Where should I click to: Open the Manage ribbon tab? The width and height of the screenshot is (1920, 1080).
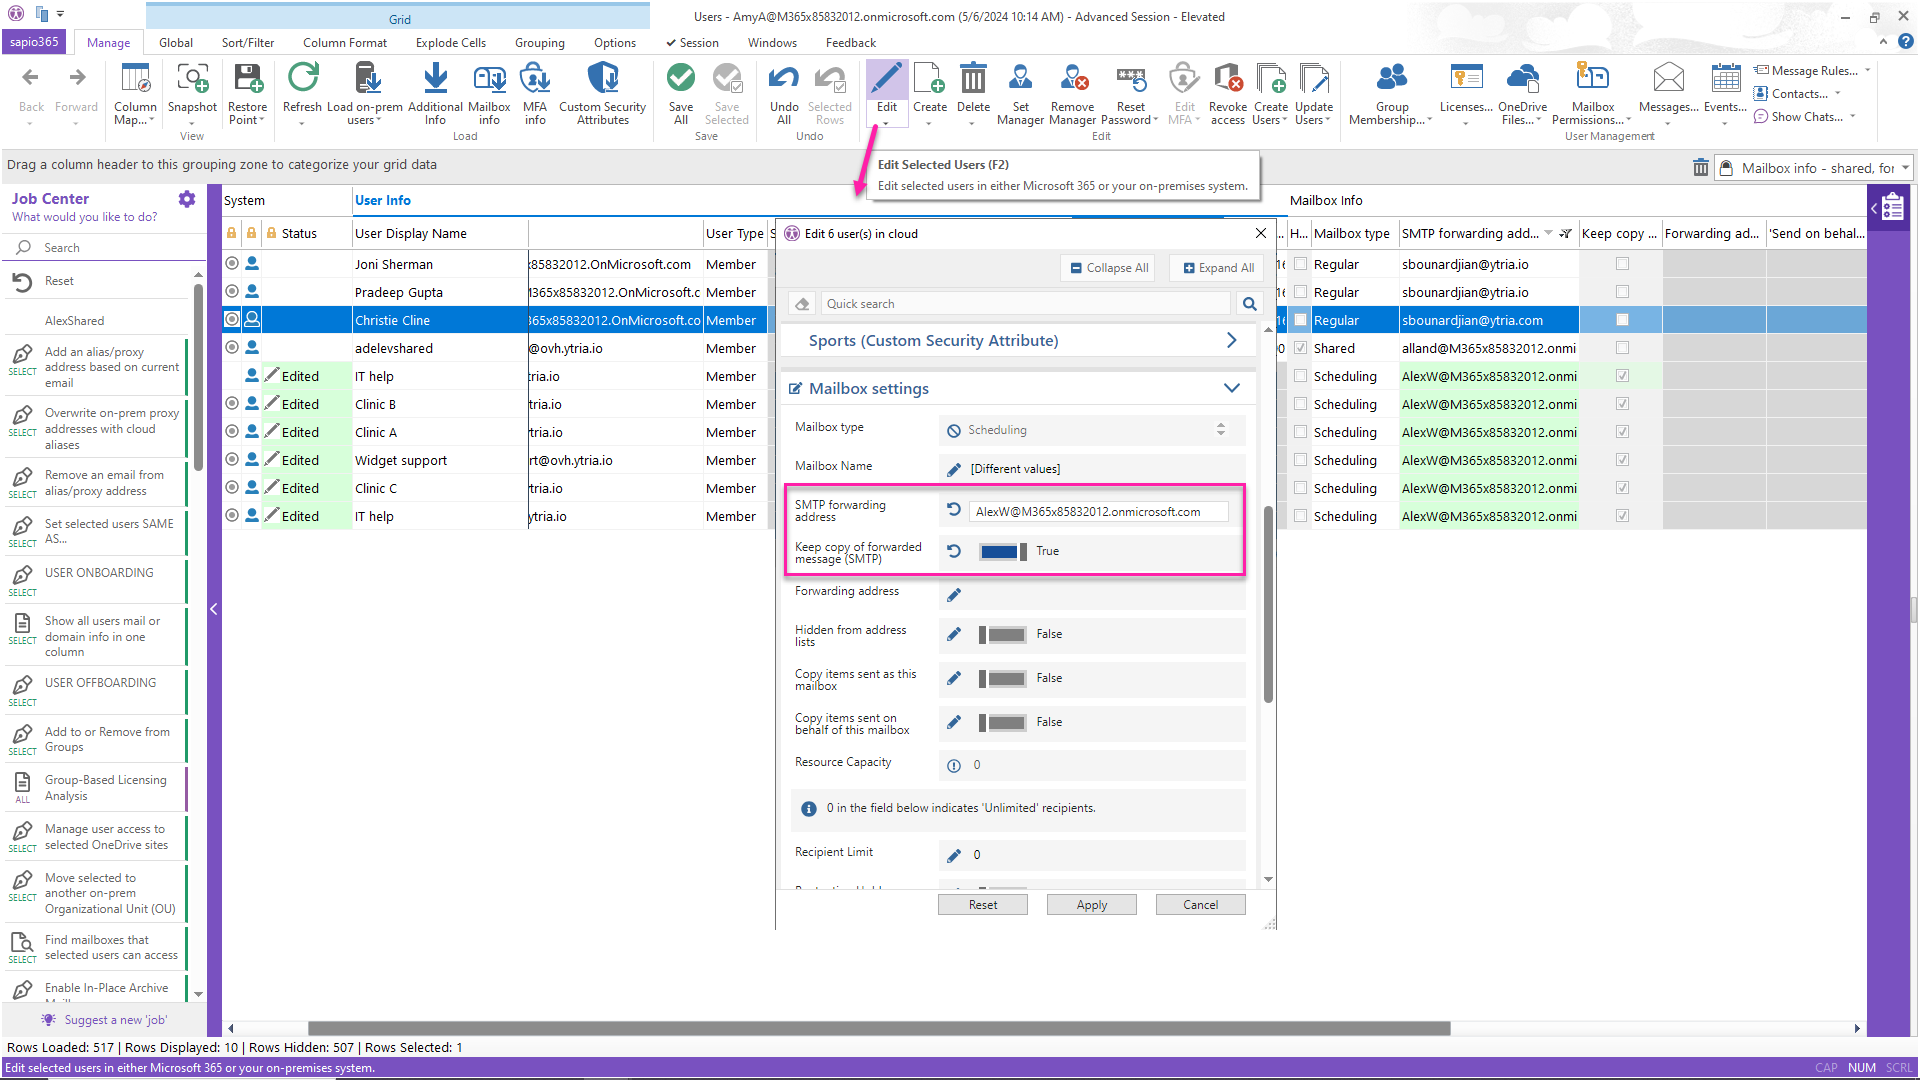pyautogui.click(x=108, y=43)
